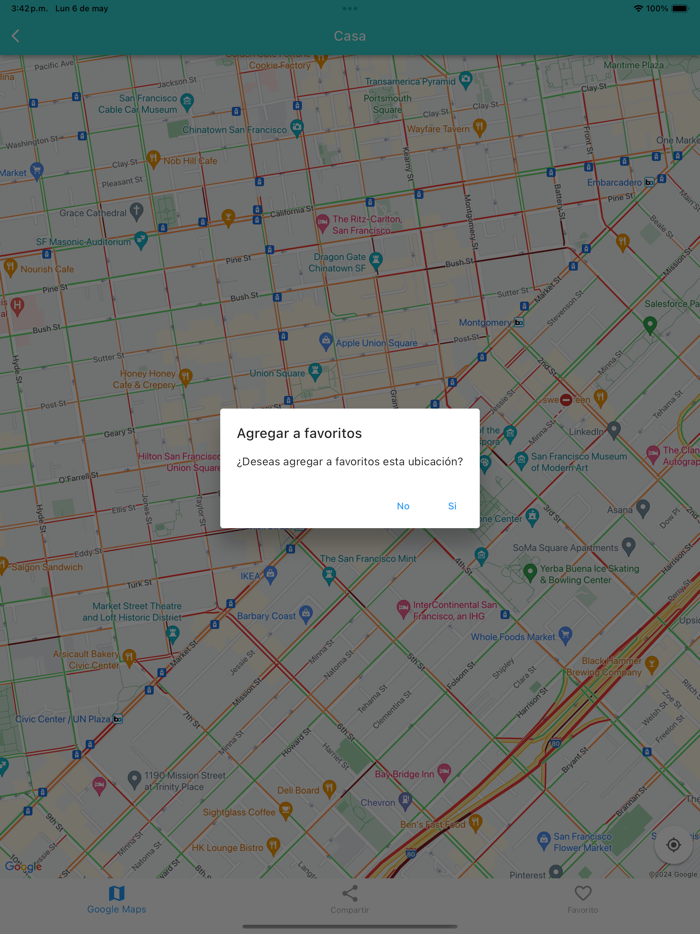Tap the No button in the dialog
700x934 pixels.
[403, 506]
